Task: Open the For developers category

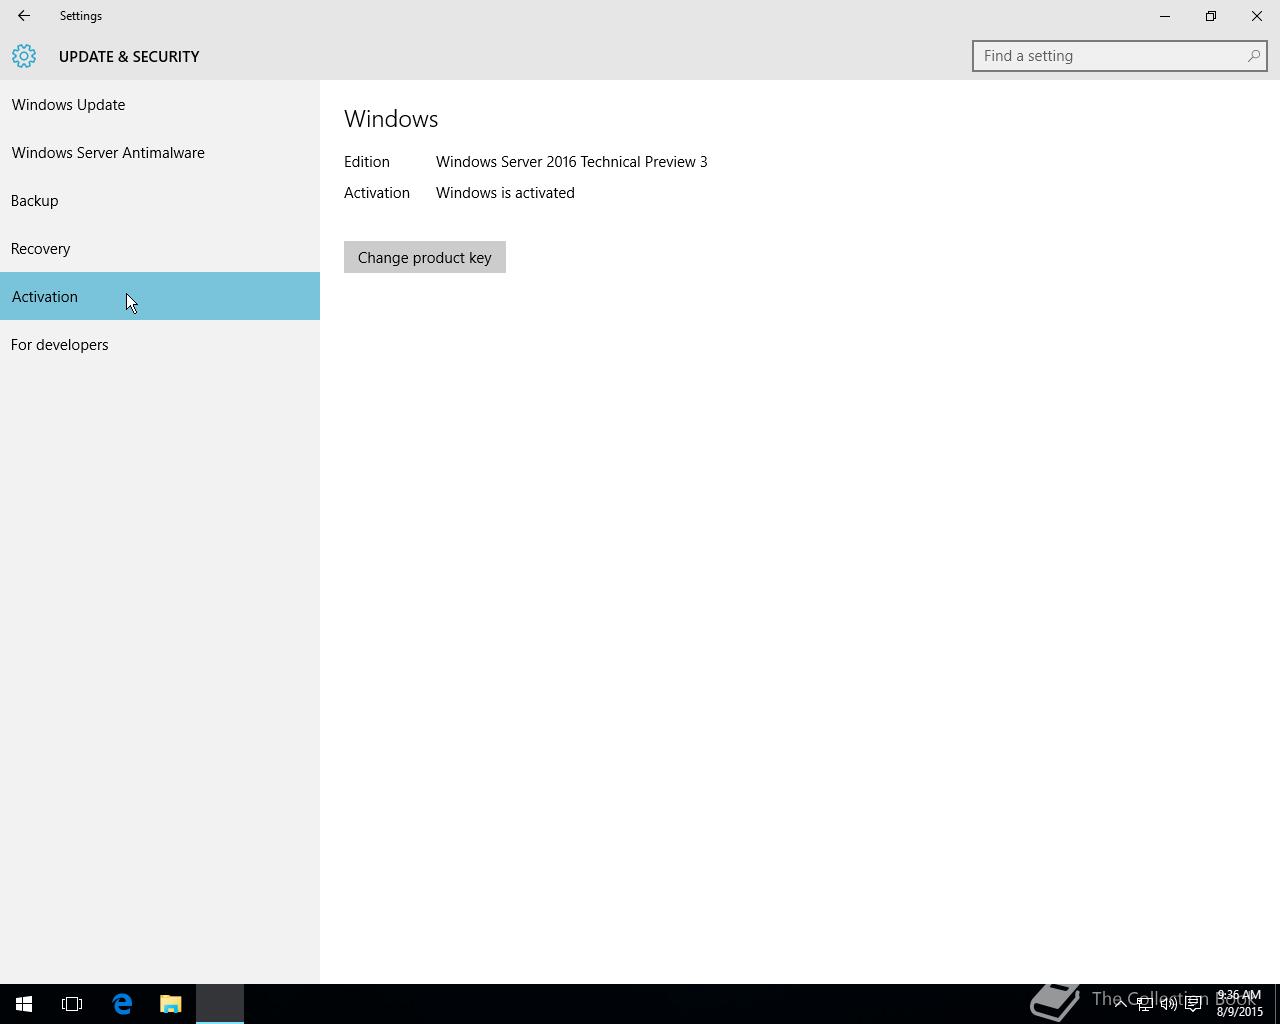Action: pyautogui.click(x=160, y=344)
